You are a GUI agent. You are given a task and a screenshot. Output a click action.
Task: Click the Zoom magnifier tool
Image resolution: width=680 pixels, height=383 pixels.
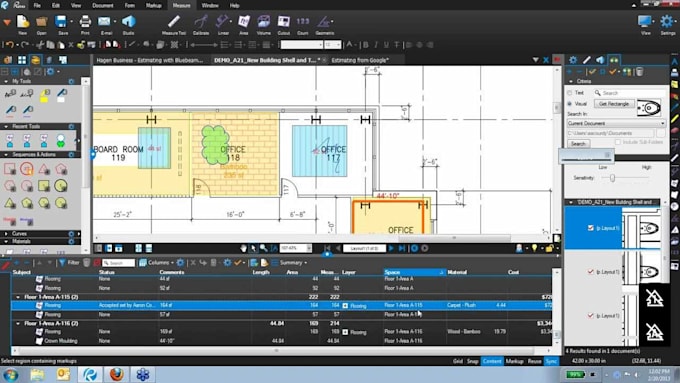264,248
